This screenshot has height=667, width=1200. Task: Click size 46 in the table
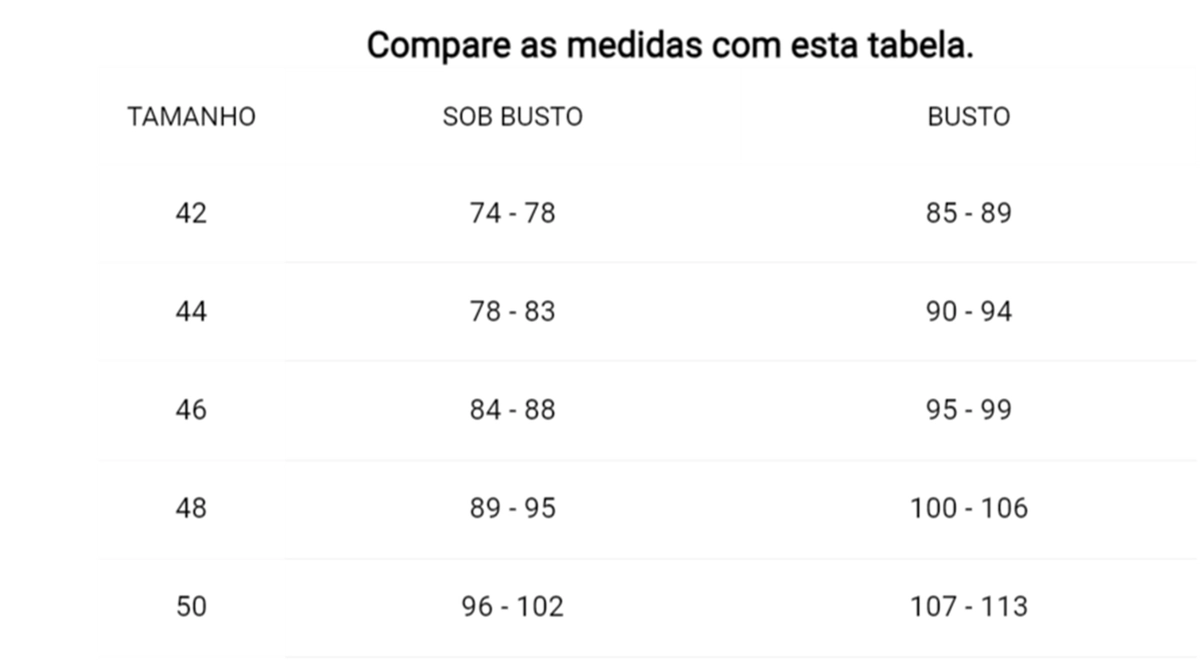[191, 410]
